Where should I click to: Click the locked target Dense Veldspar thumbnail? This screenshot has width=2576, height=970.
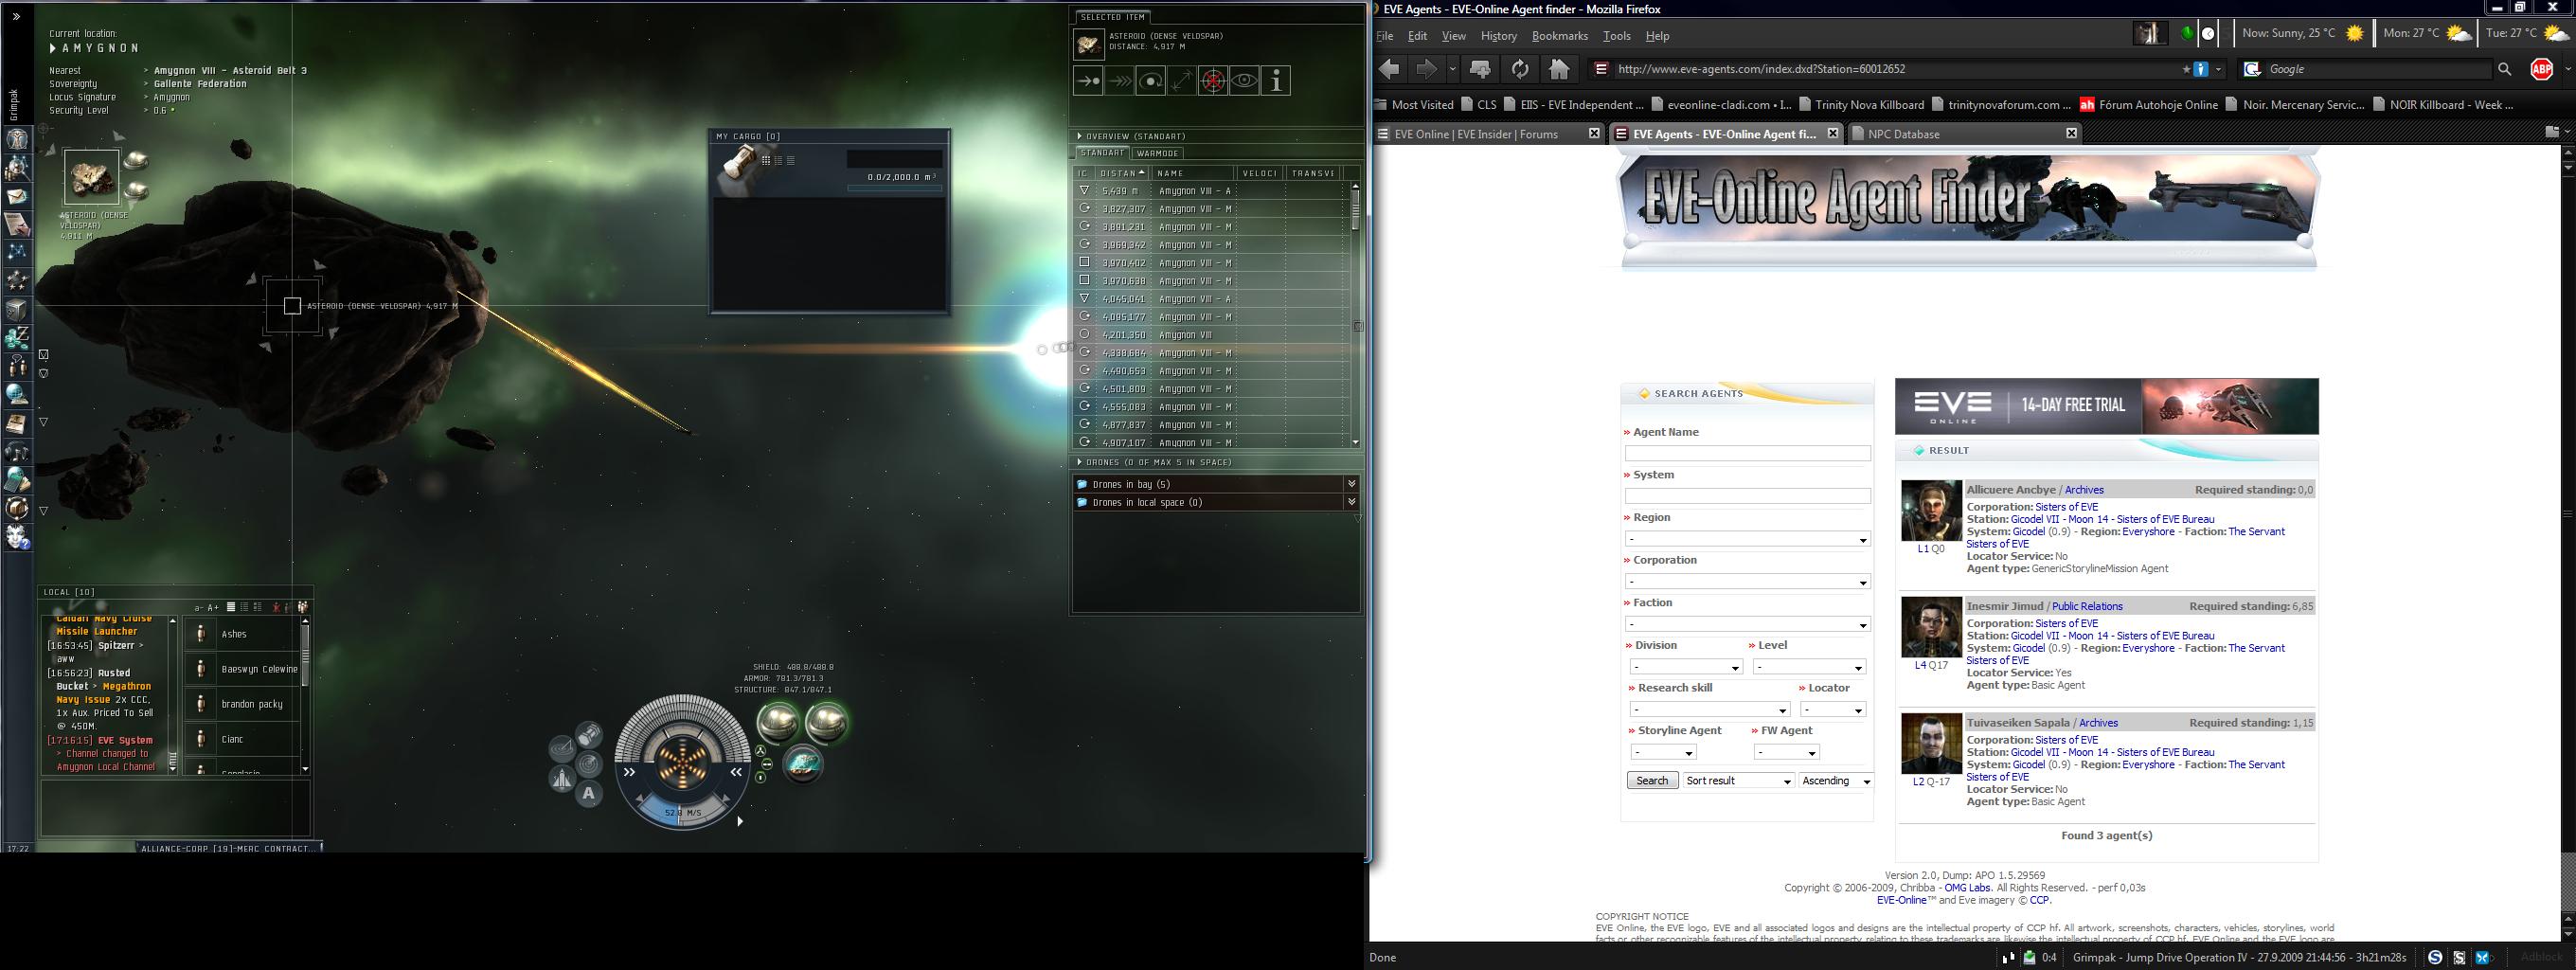tap(92, 177)
